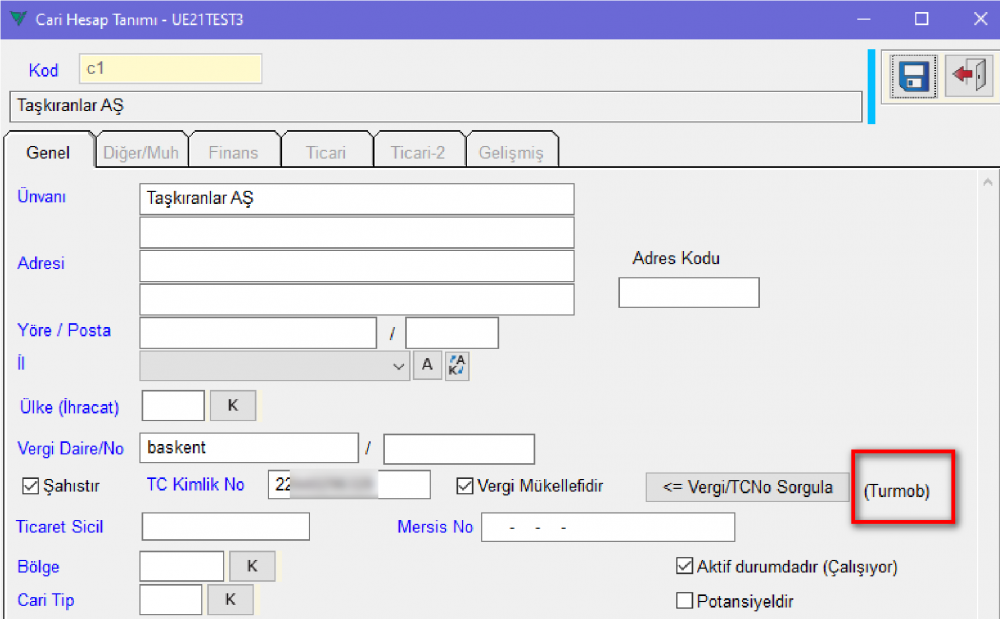Click the Mersis No input field
Screen dimensions: 1000x619
pyautogui.click(x=607, y=527)
